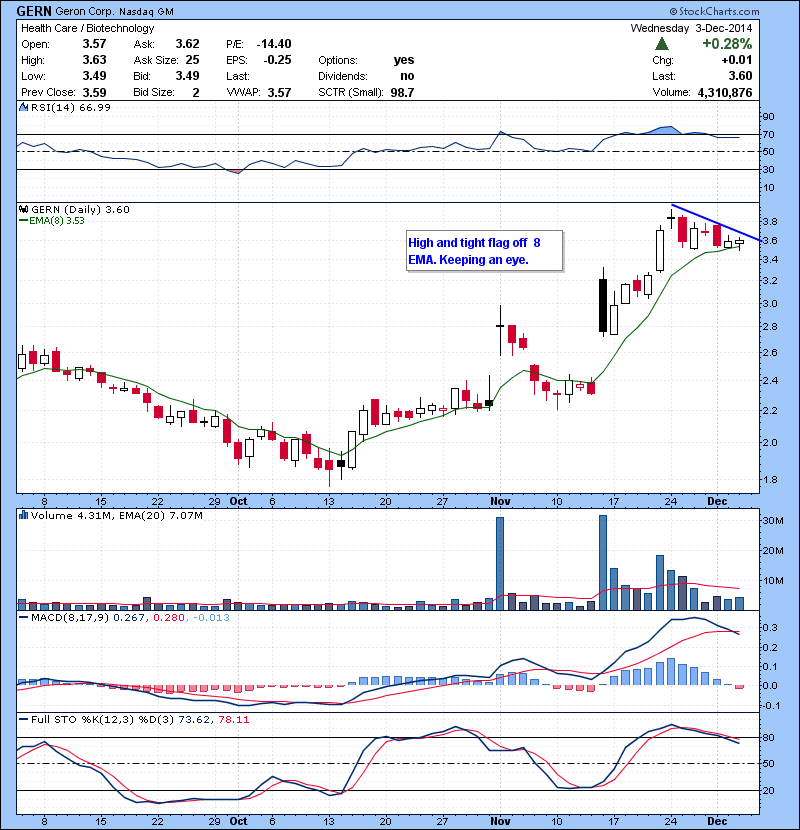Click the price axis label 3.8
Viewport: 800px width, 830px height.
pyautogui.click(x=770, y=221)
